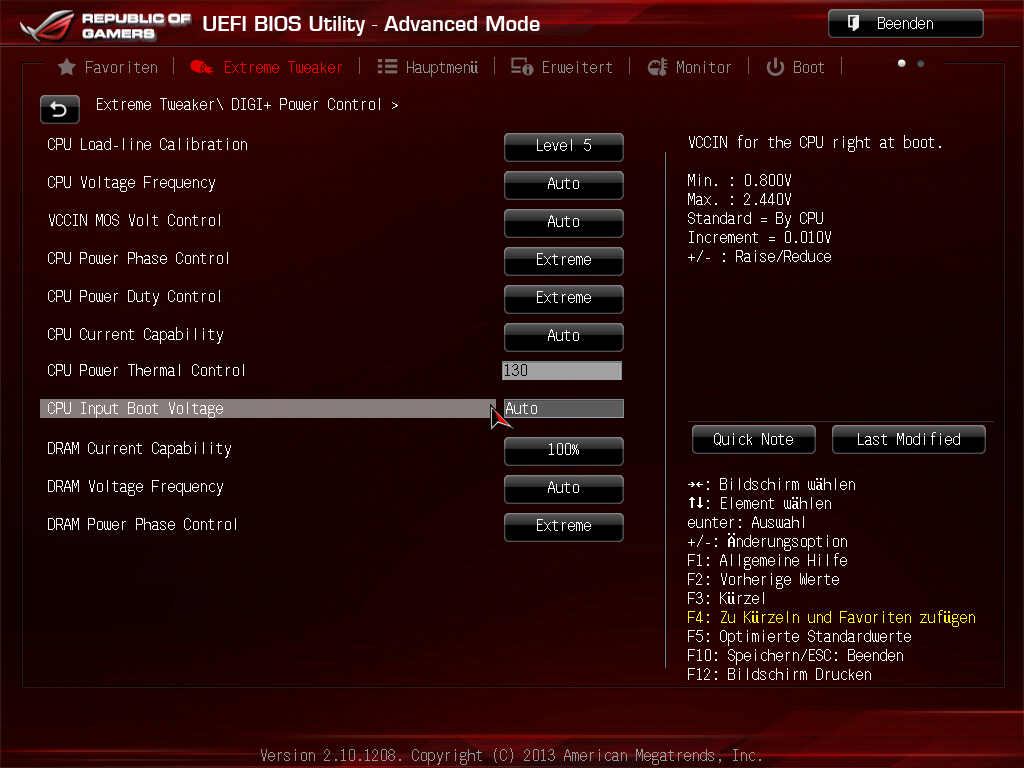Select the VCCIN MOS Volt Control label
The image size is (1024, 768).
pos(135,220)
